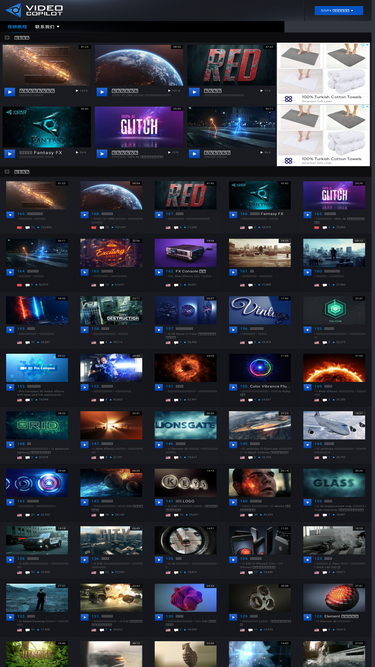This screenshot has width=375, height=667.
Task: Open the lower Turkish Cotton Towels ad
Action: tap(323, 135)
